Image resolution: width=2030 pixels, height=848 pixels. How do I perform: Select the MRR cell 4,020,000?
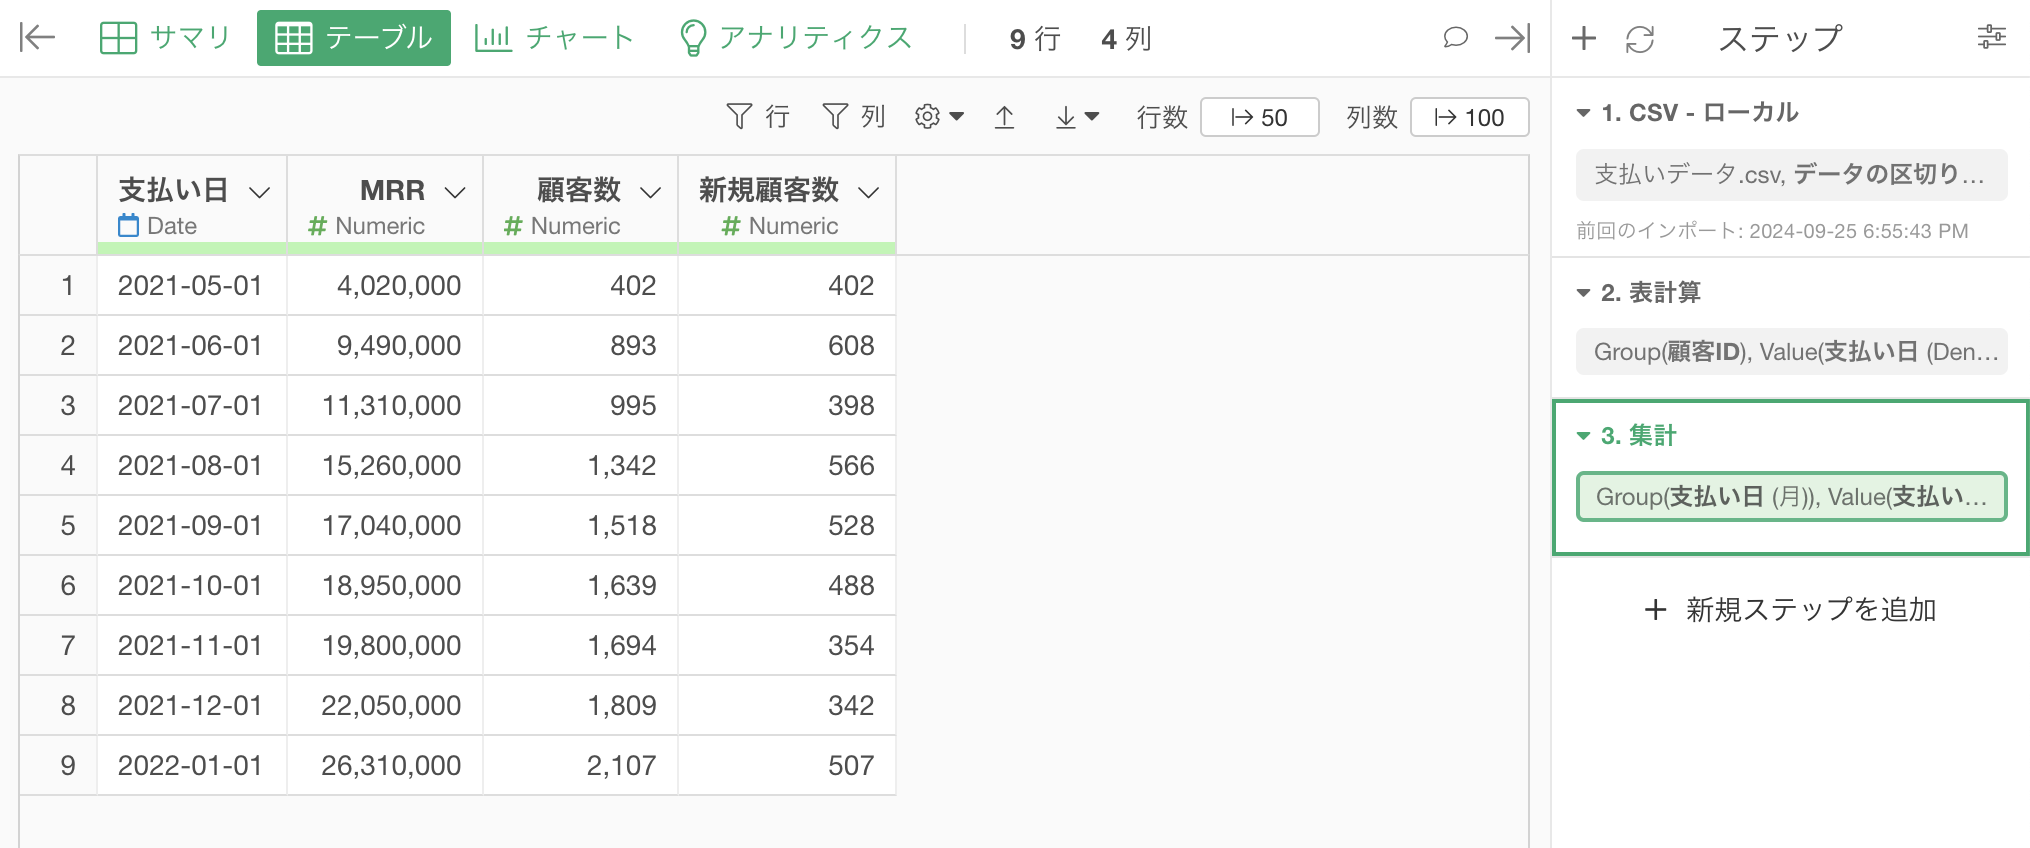[385, 285]
